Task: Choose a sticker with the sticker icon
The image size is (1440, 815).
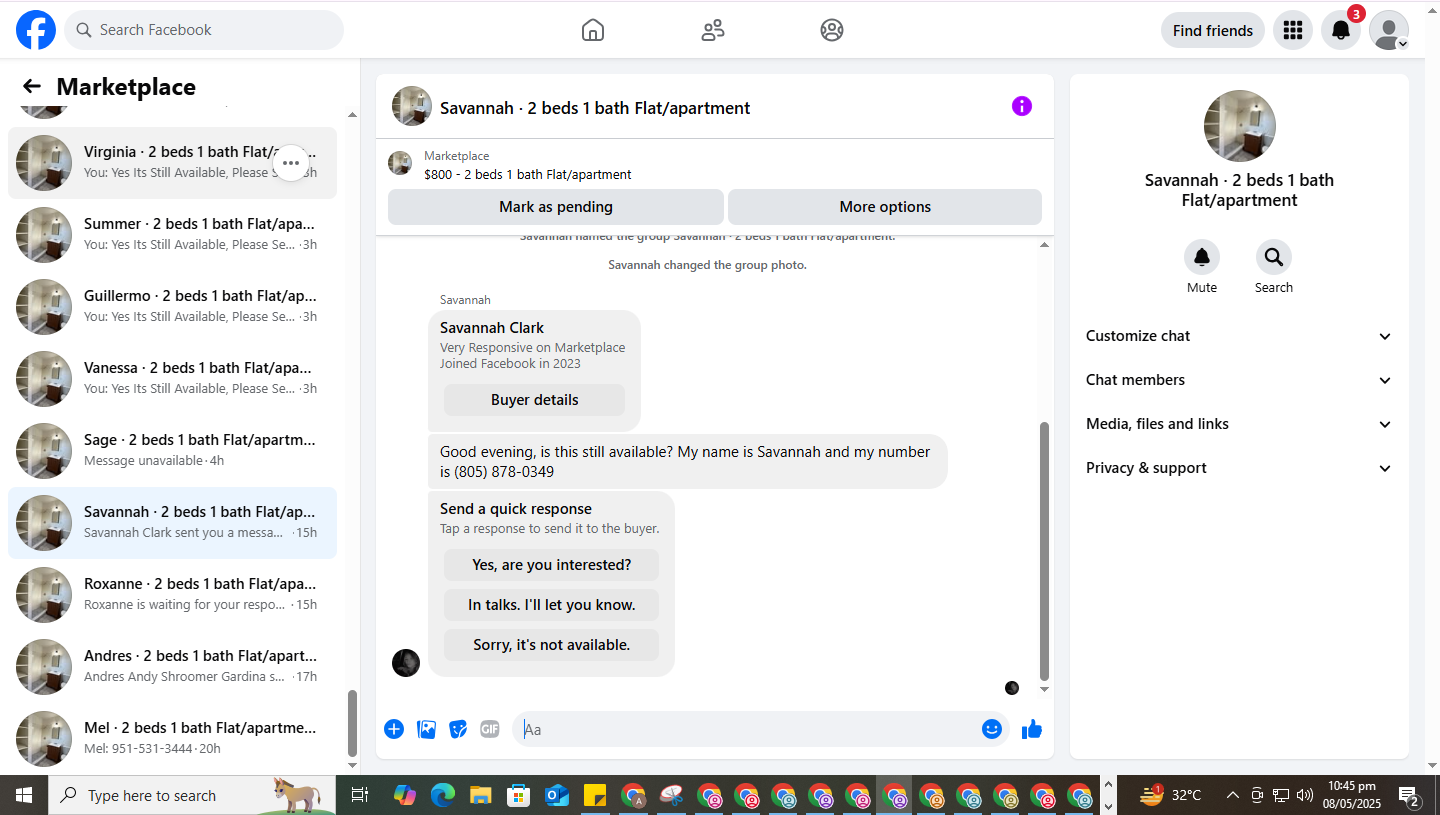Action: 458,729
